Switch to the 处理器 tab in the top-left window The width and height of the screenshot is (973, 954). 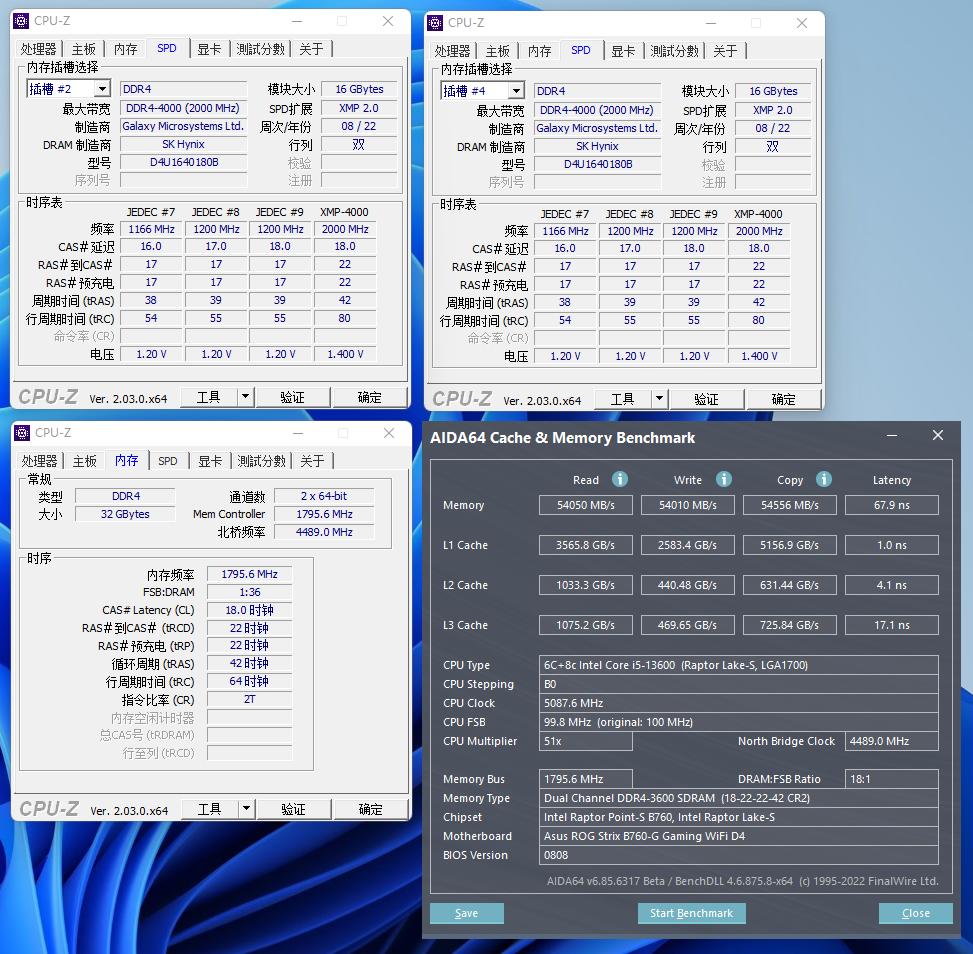(38, 47)
